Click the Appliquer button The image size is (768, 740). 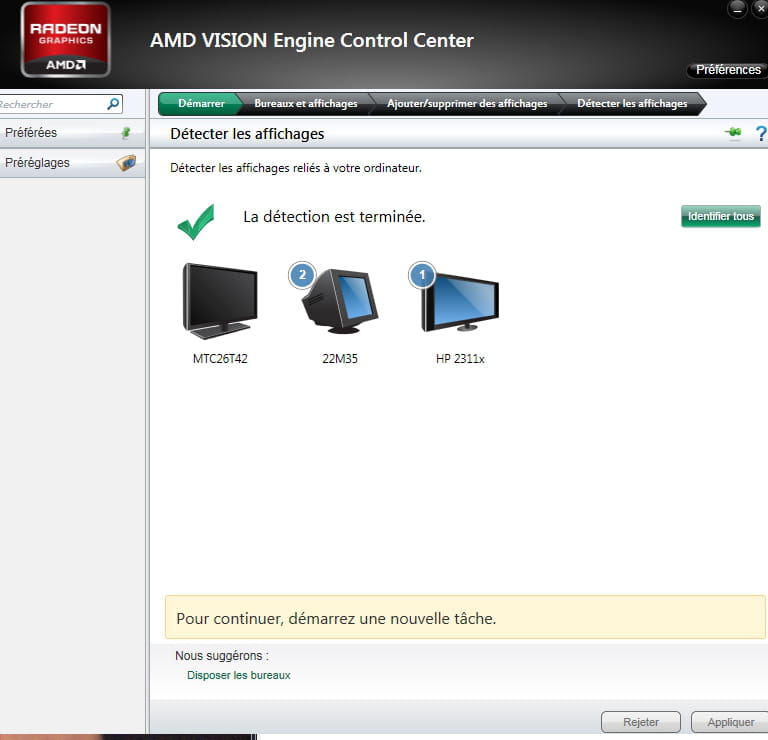pyautogui.click(x=730, y=722)
